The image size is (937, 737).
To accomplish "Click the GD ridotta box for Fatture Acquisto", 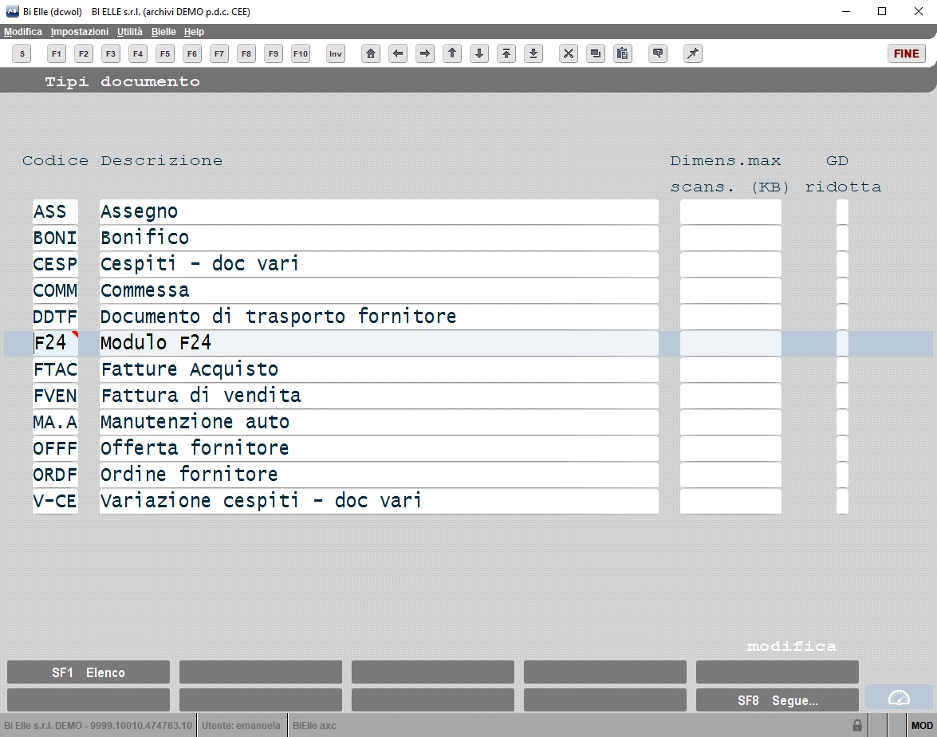I will (x=843, y=369).
